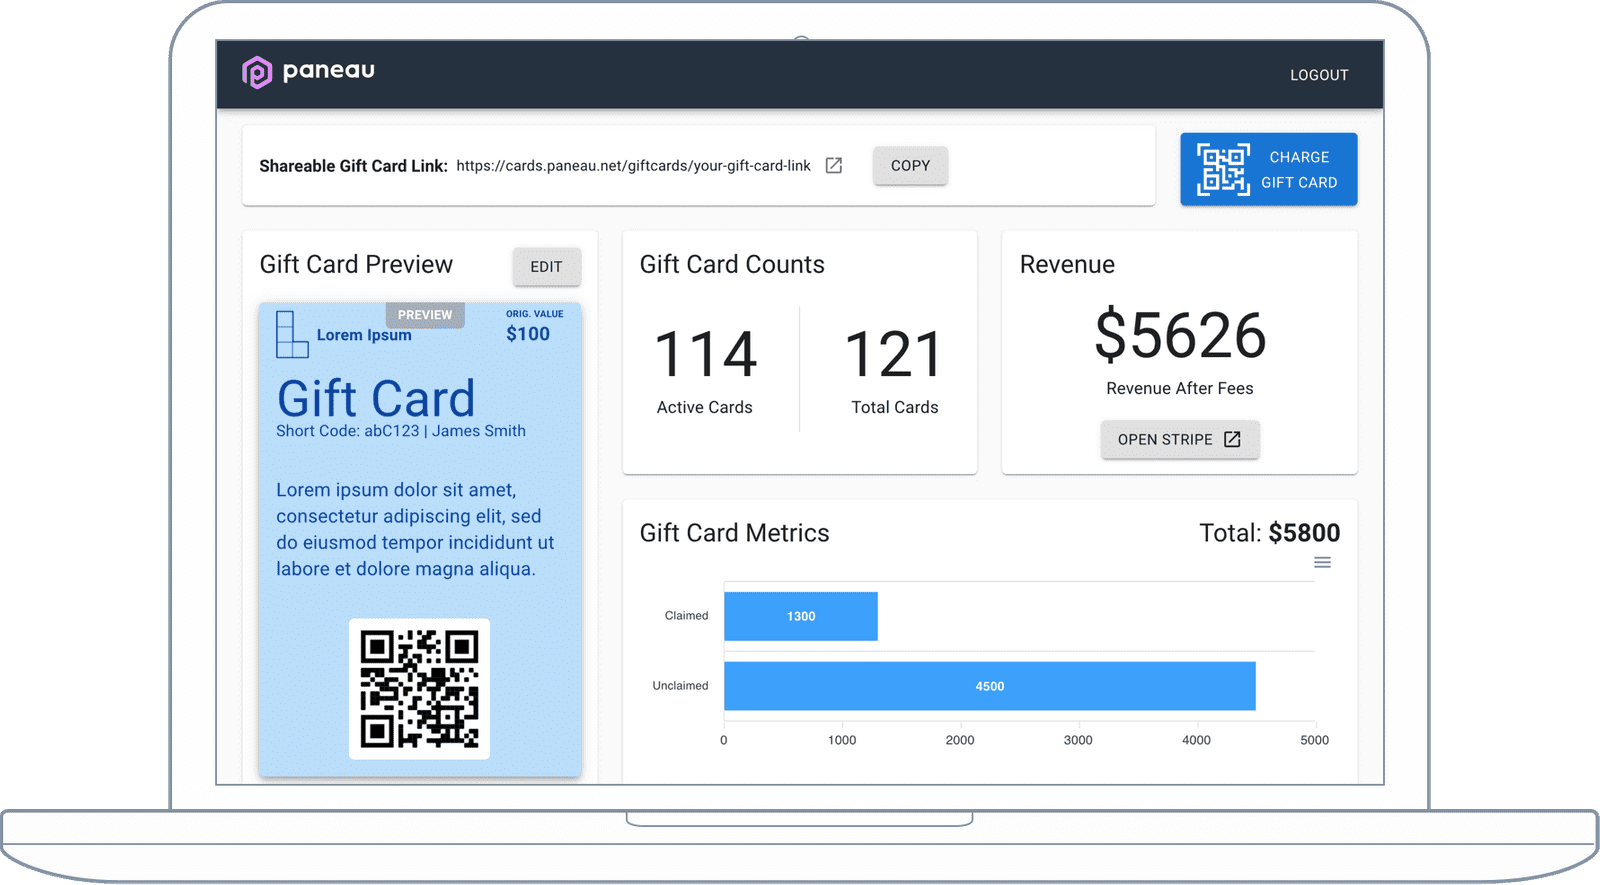Open the chart hamburger menu icon

(1322, 563)
